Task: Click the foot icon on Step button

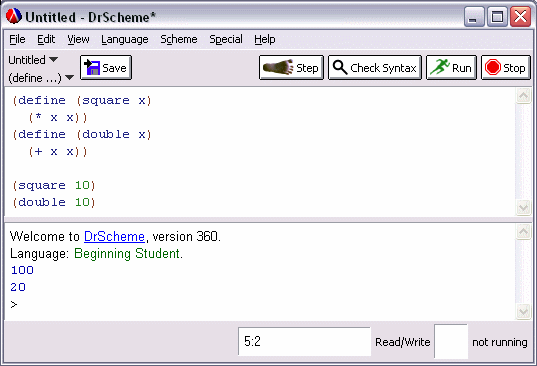Action: pos(278,67)
